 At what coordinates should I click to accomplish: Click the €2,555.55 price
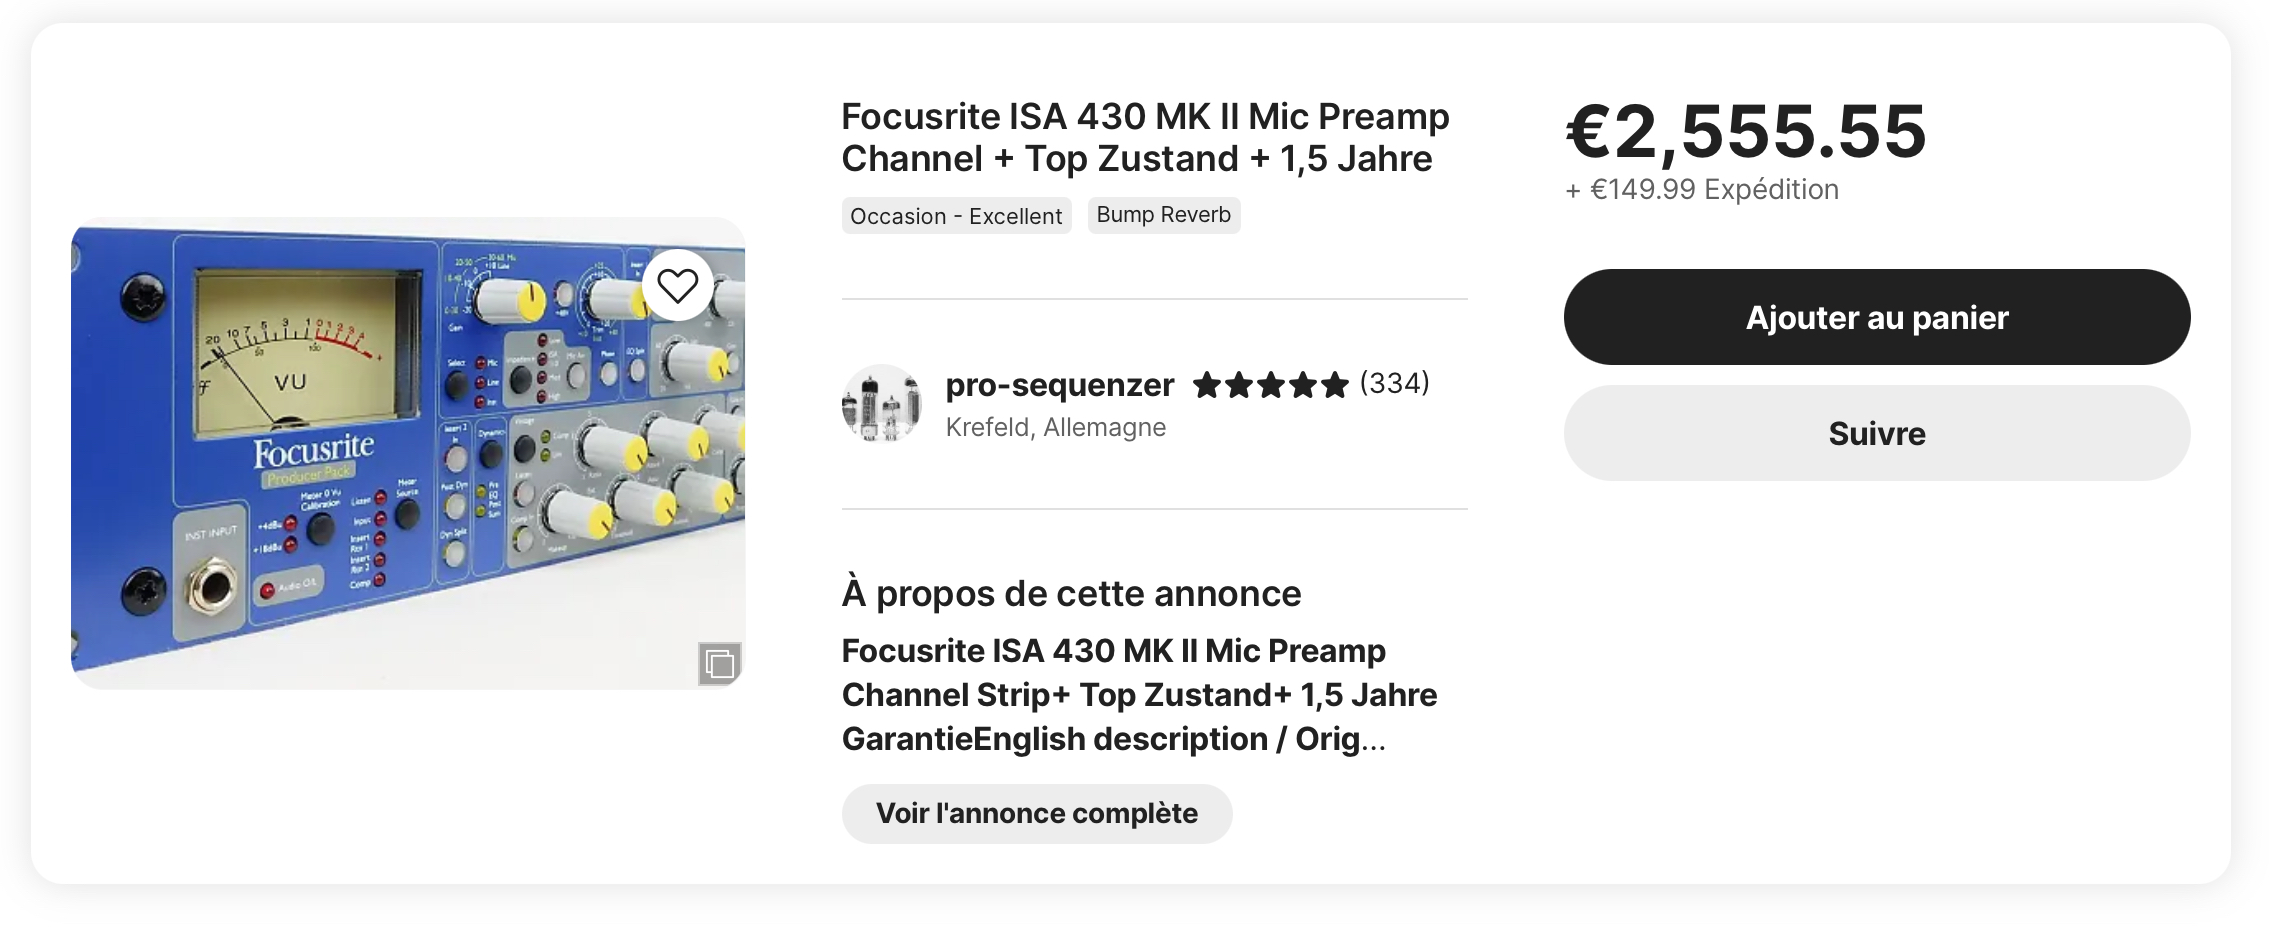coord(1745,131)
